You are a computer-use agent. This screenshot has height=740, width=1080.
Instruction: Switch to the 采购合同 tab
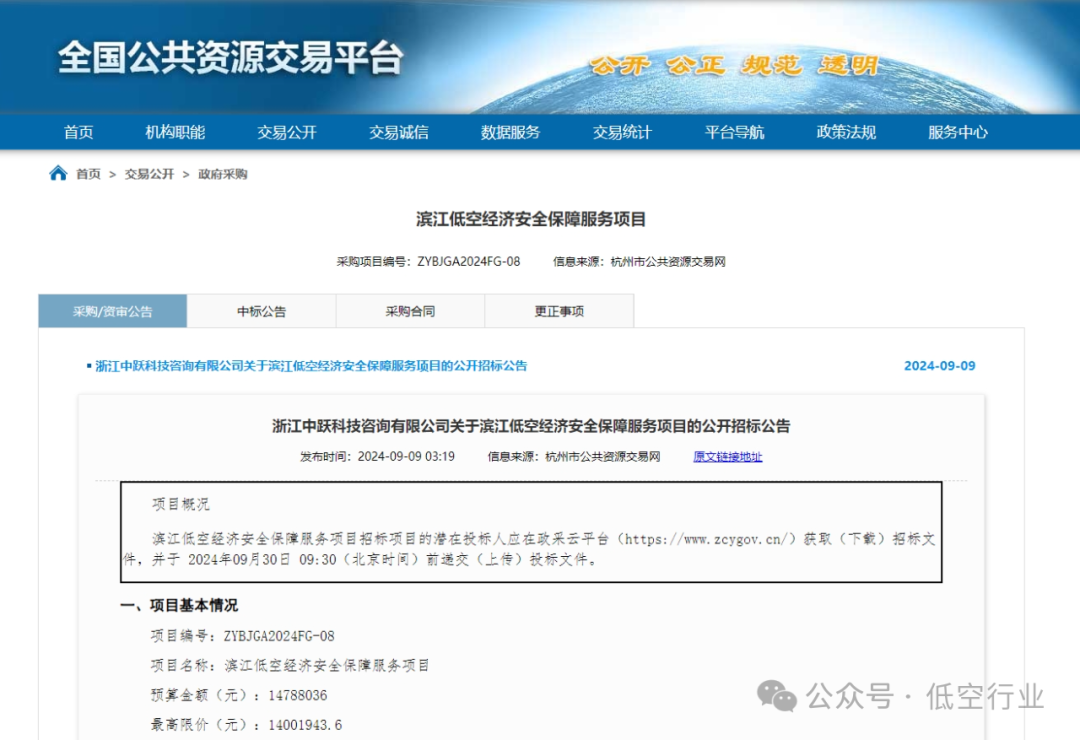(410, 311)
